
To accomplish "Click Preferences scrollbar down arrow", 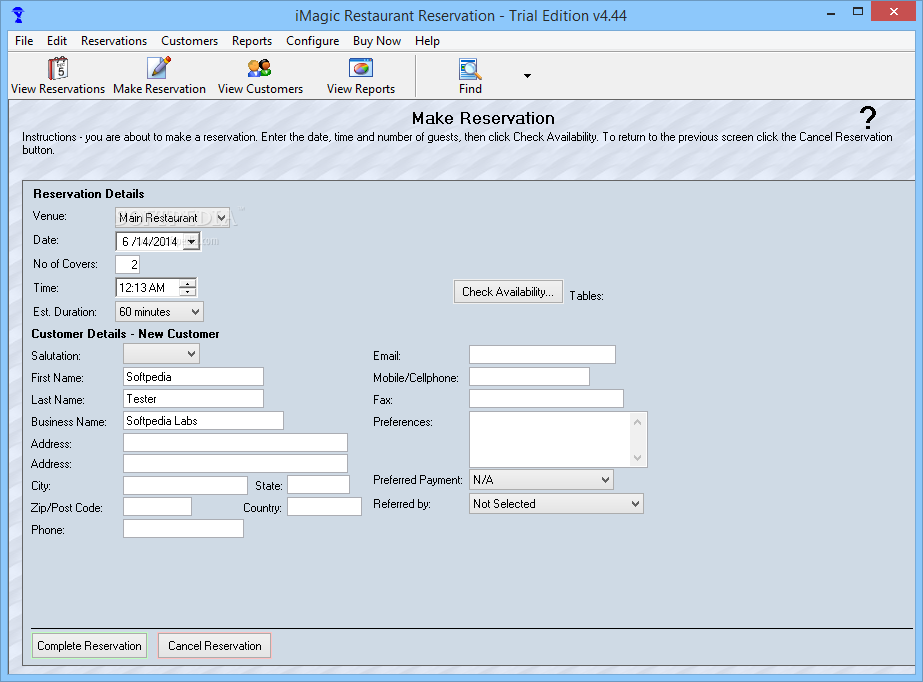I will coord(638,457).
